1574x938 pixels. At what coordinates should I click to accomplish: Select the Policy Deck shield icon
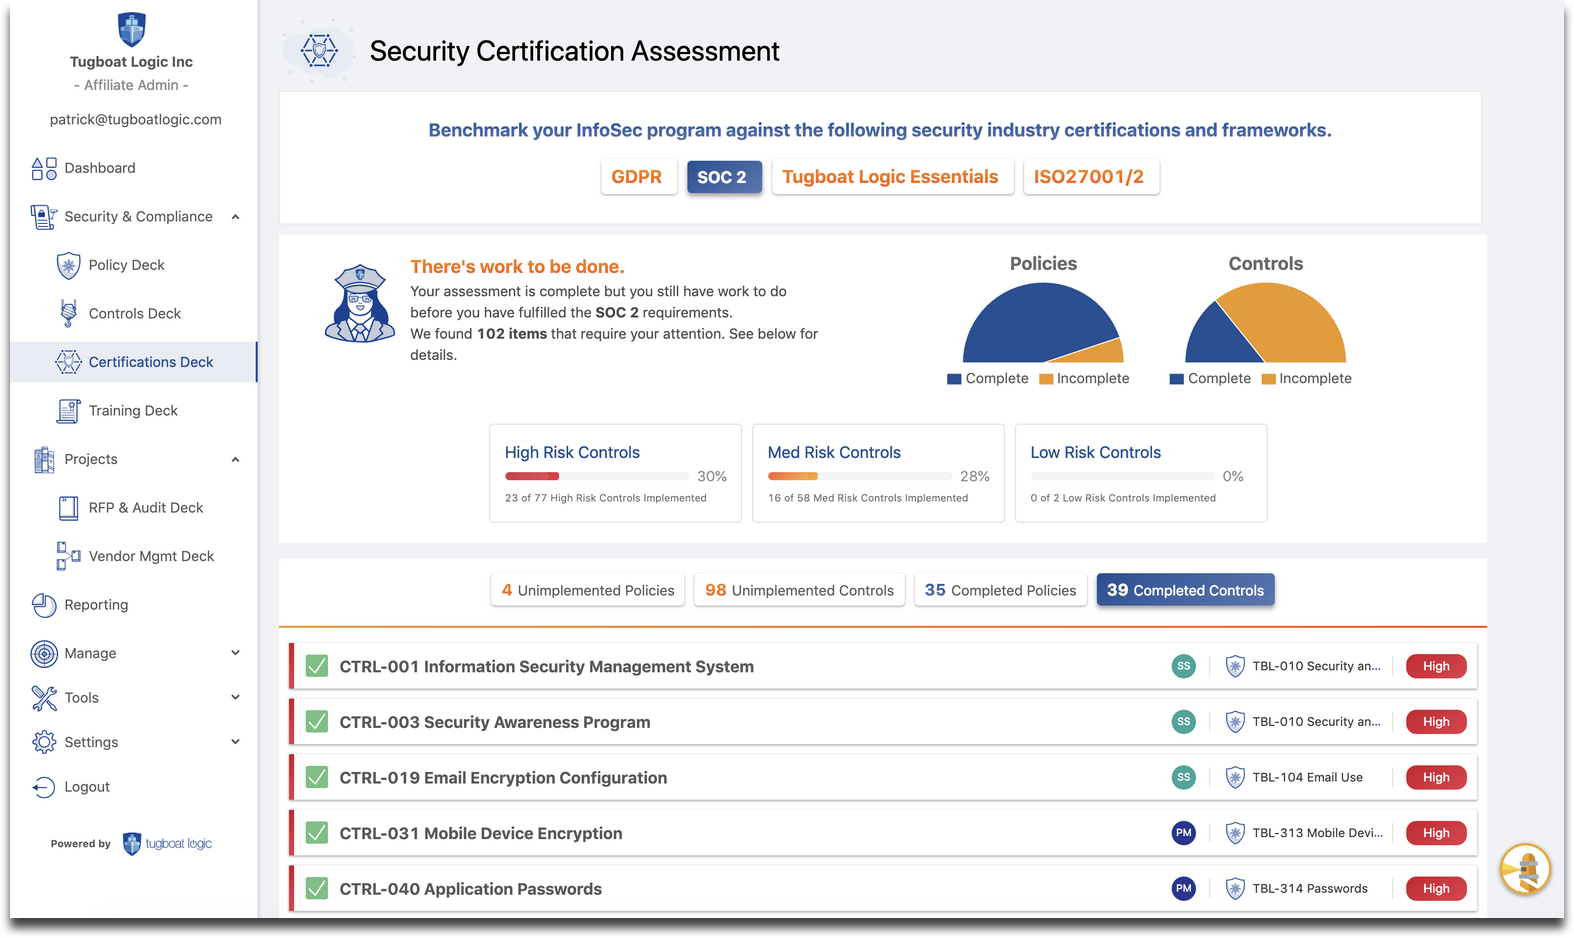click(68, 265)
